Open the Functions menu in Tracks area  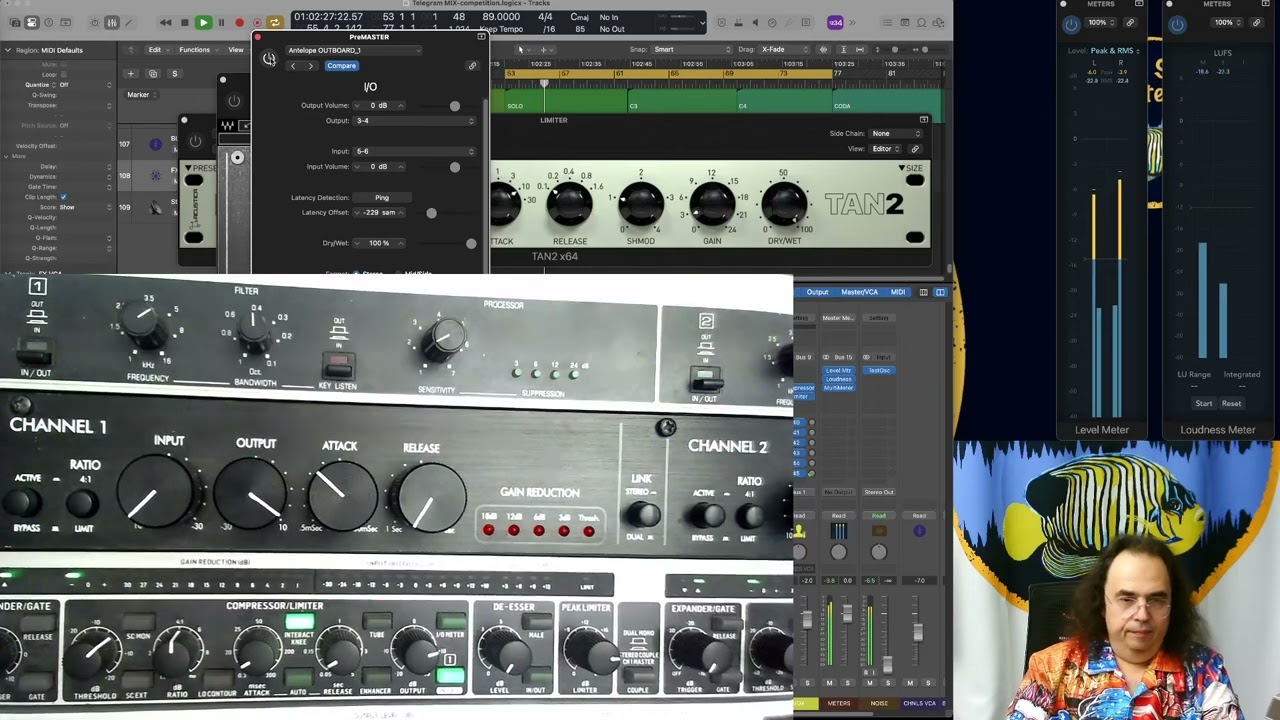pyautogui.click(x=197, y=49)
